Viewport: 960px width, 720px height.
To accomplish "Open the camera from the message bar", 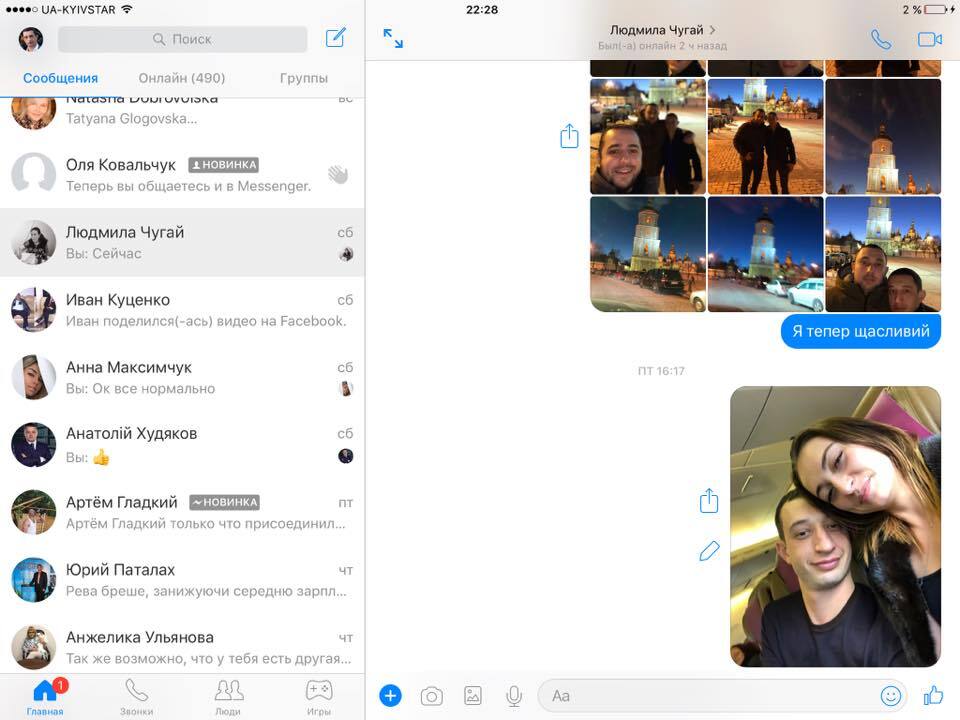I will pos(431,696).
